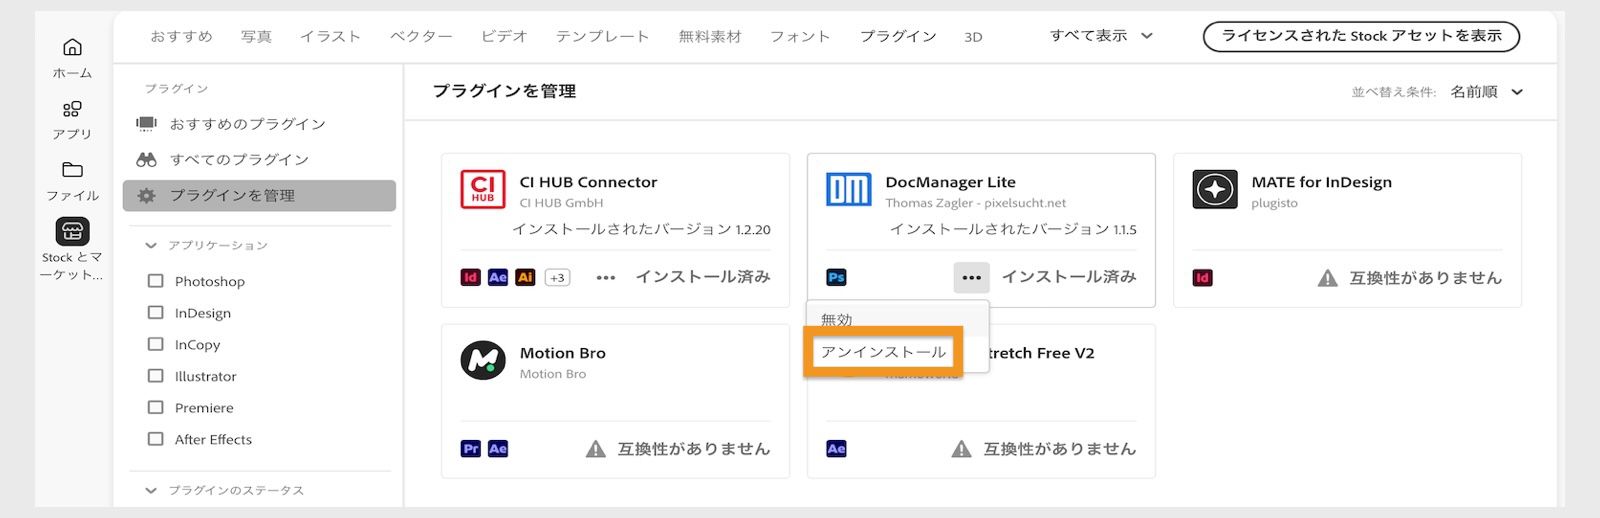Screen dimensions: 1600x518
Task: Select 無効 in the context menu
Action: 837,320
